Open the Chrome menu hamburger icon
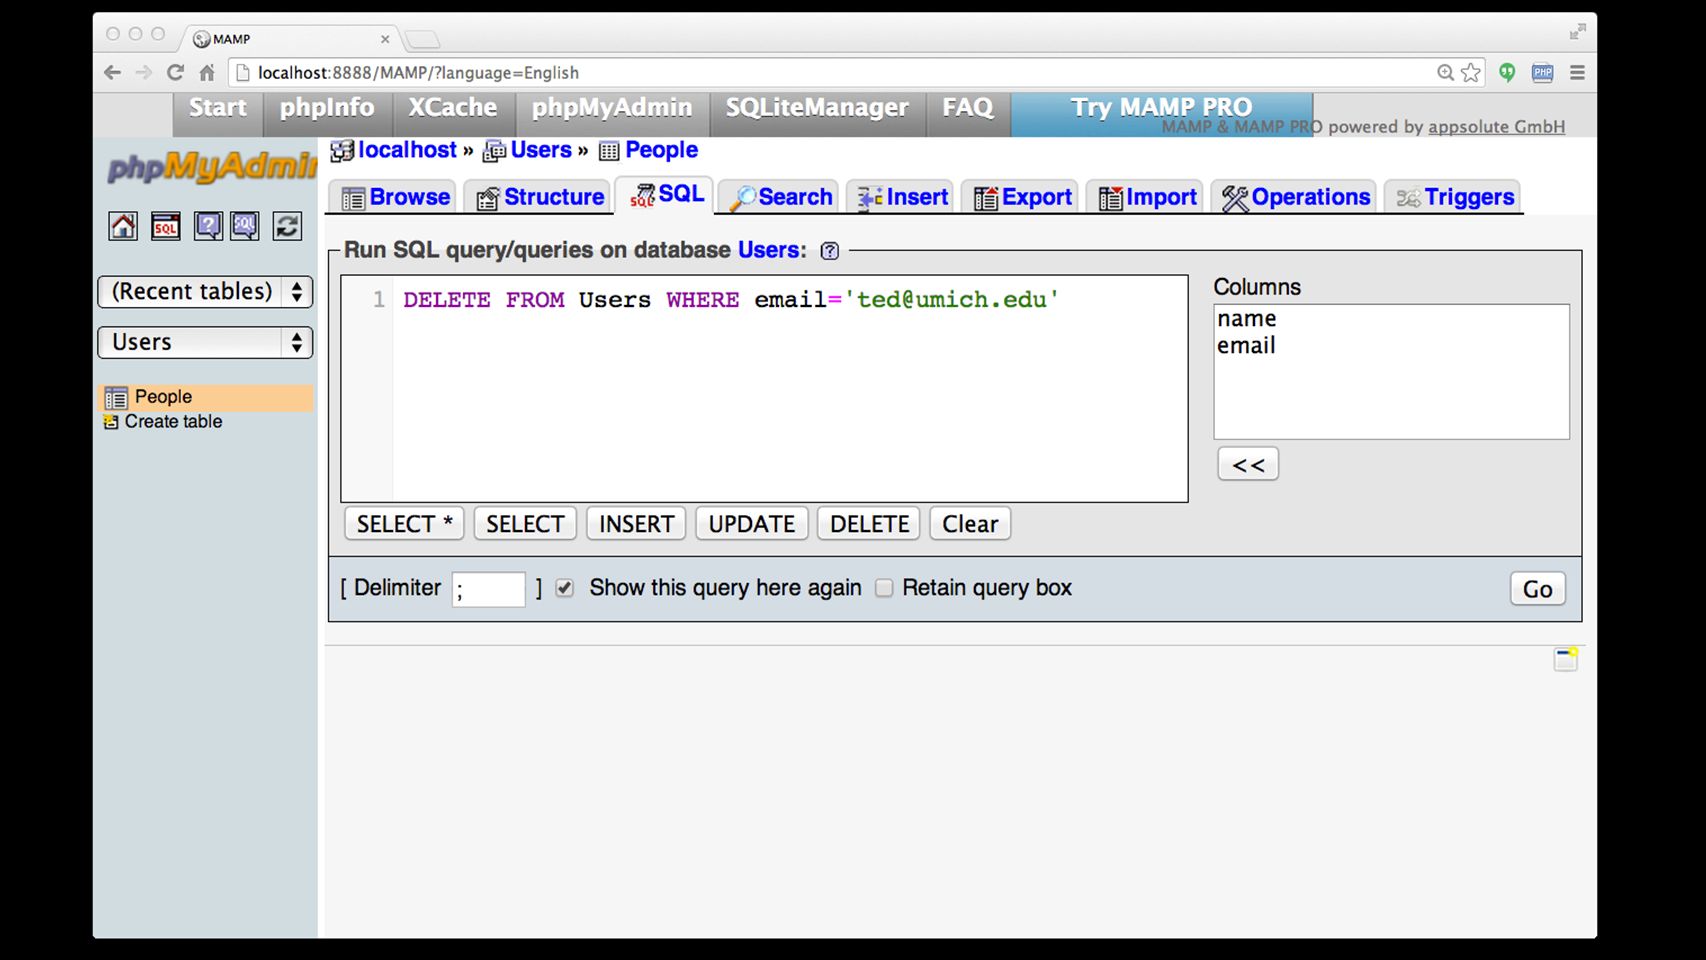 click(x=1577, y=72)
